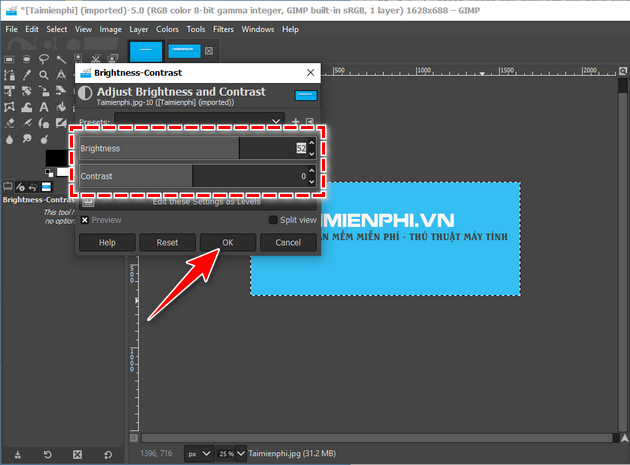Click the delete tool preset icon

(x=77, y=455)
